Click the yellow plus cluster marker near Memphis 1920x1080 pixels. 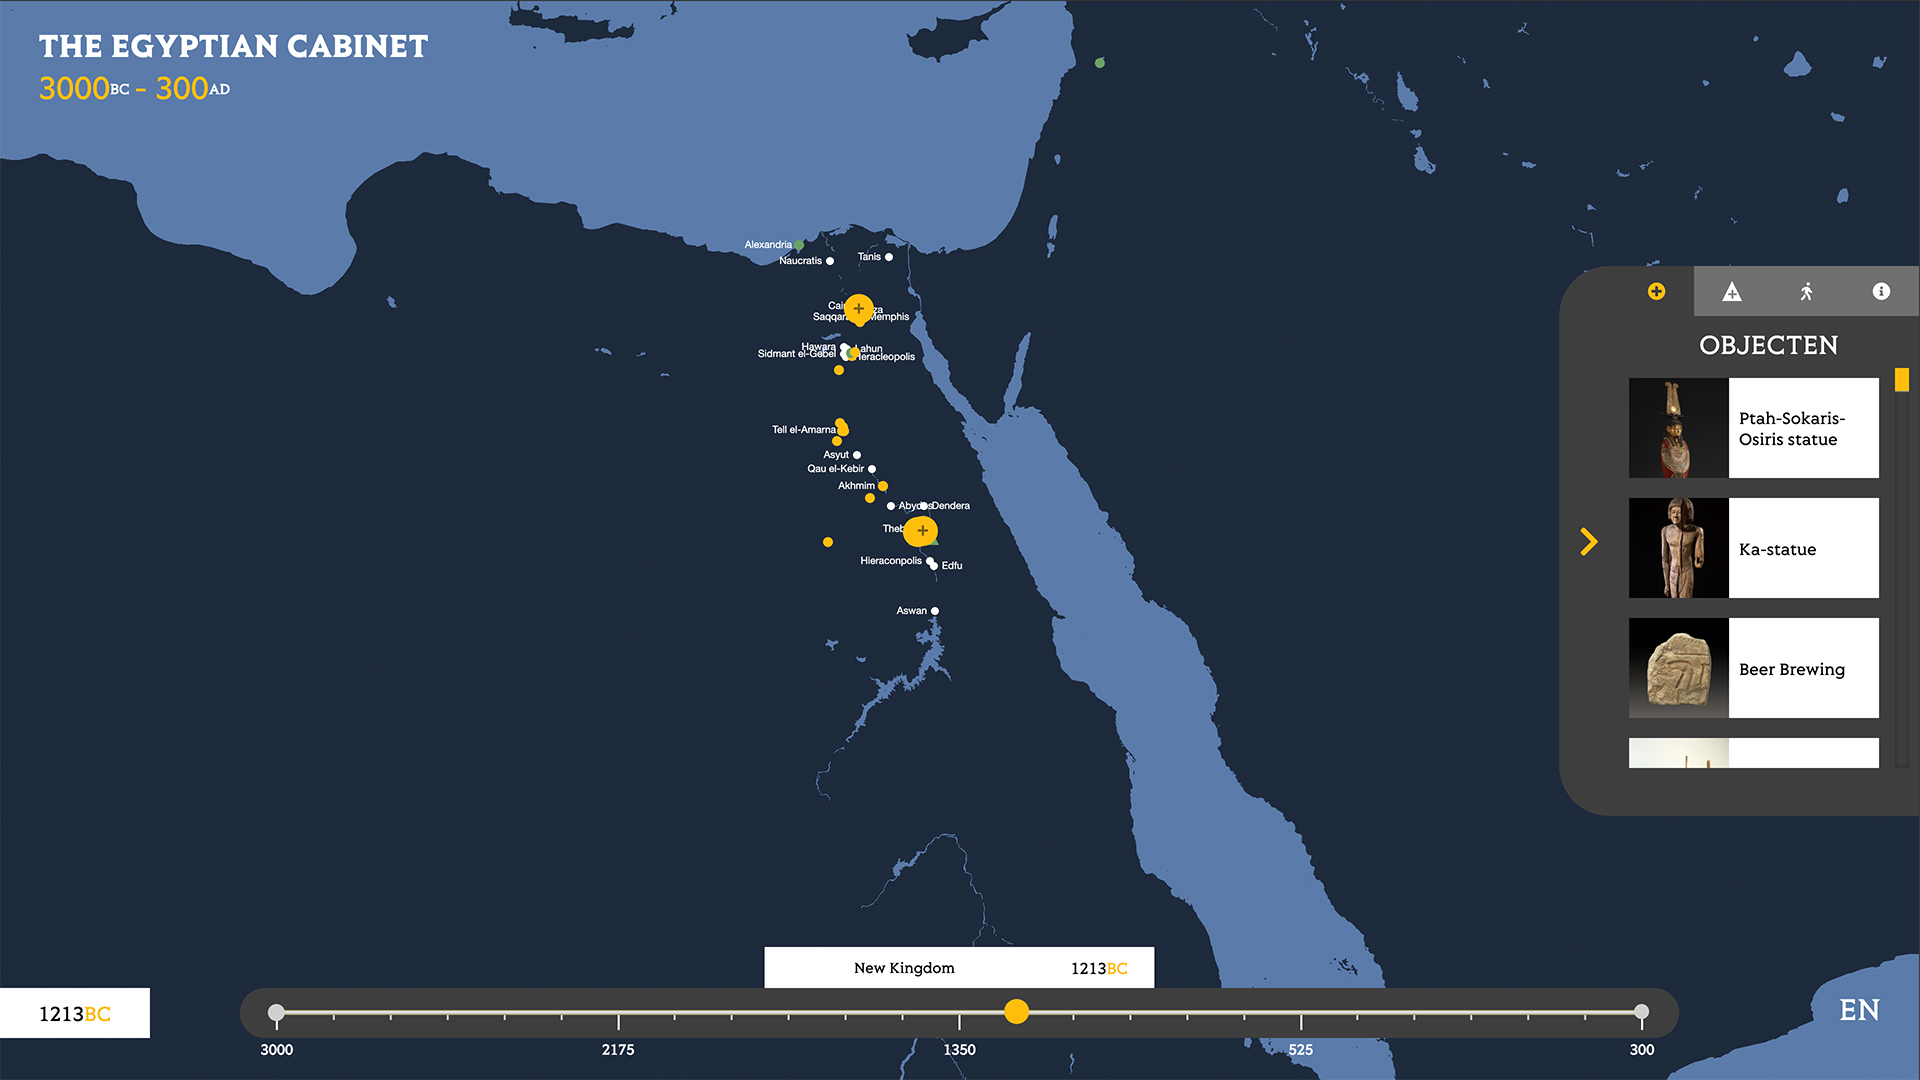pos(858,309)
